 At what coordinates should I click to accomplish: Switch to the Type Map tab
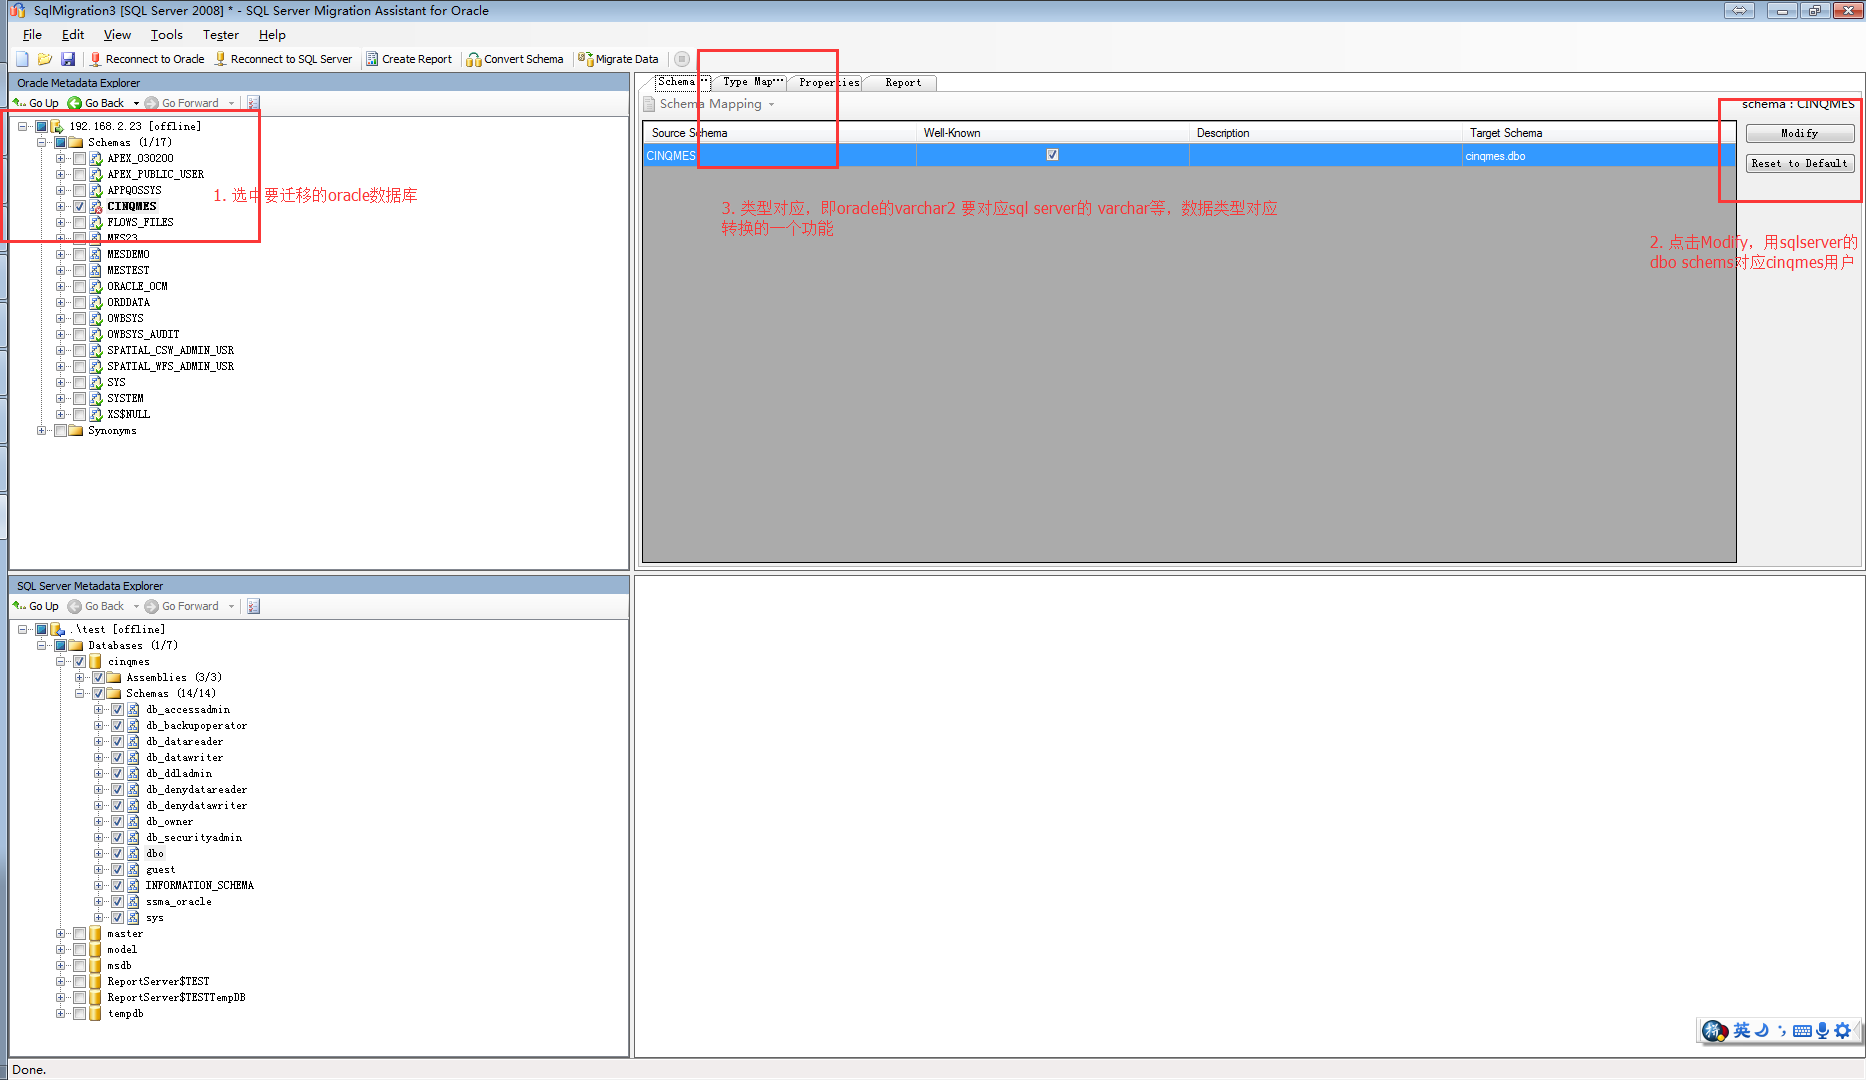click(x=752, y=82)
